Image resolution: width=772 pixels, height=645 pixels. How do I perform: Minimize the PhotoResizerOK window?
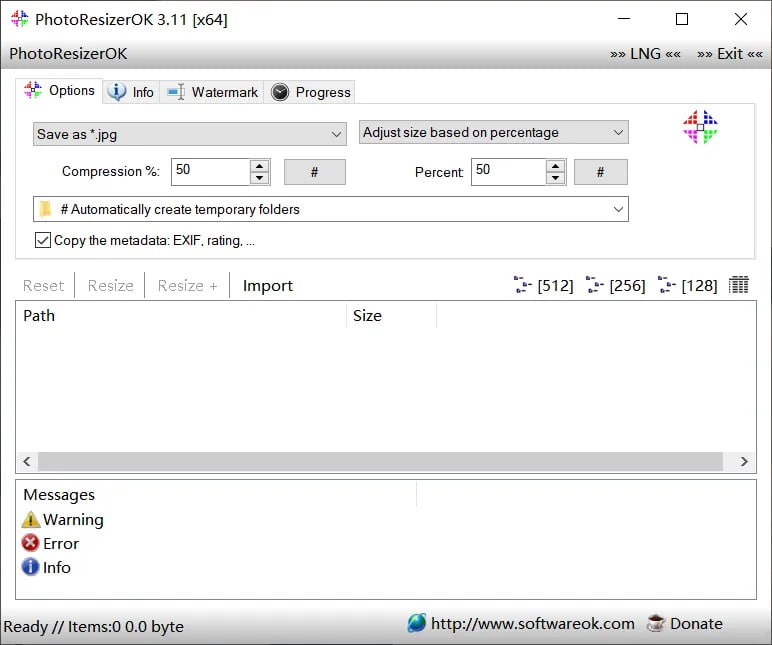point(624,19)
